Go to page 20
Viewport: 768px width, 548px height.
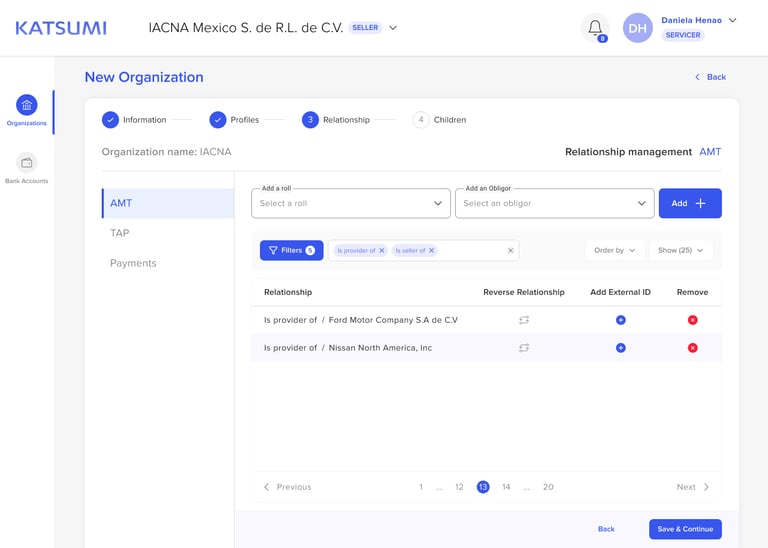coord(548,487)
